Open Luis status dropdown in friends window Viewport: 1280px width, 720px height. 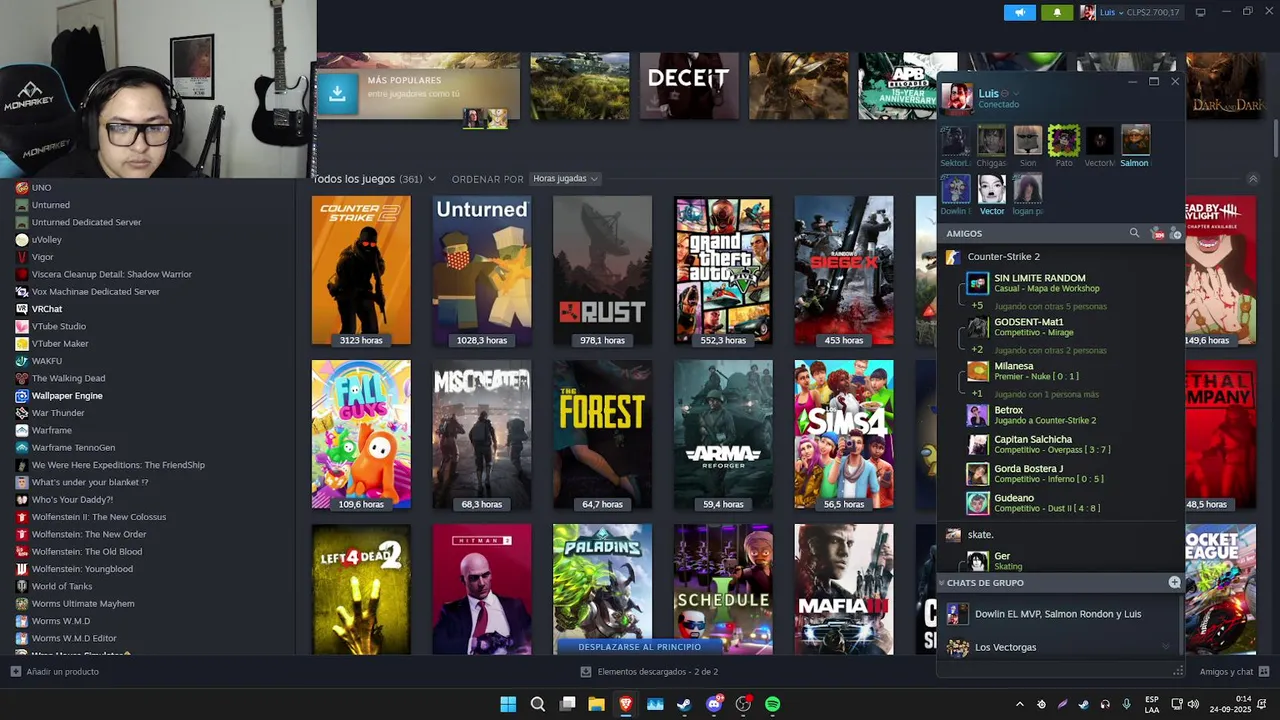pyautogui.click(x=1016, y=94)
